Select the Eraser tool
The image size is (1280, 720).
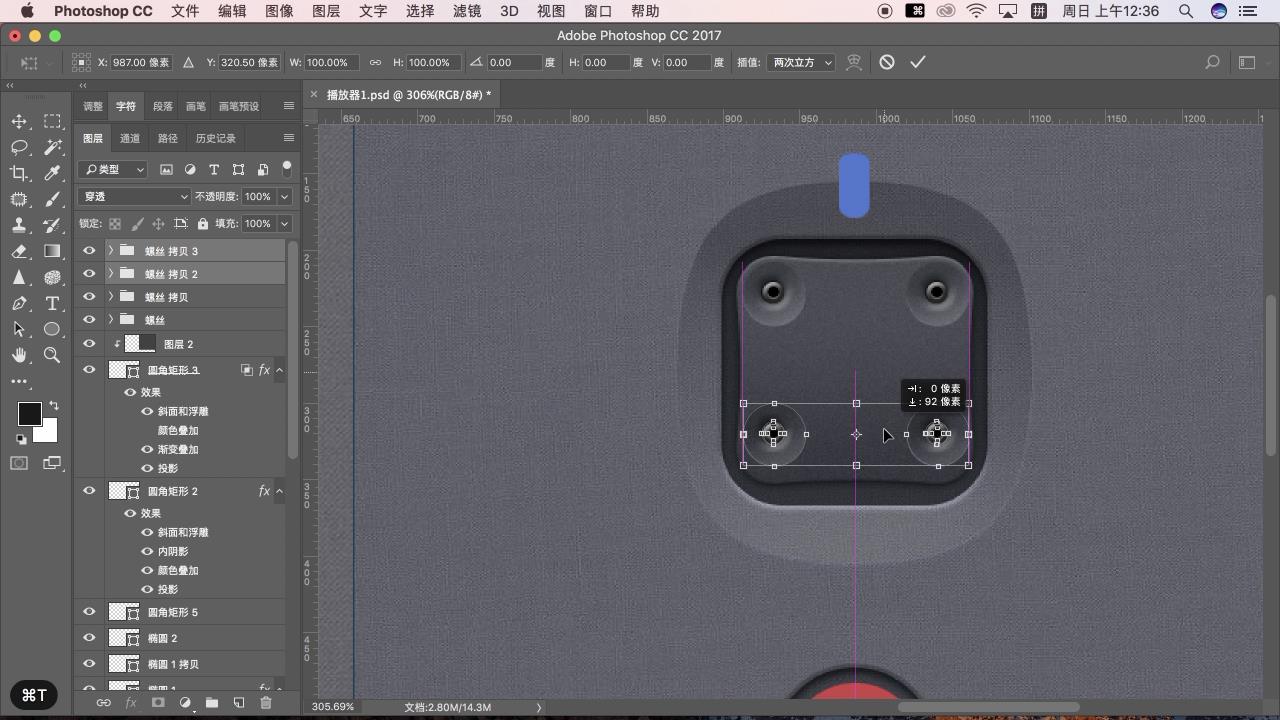(x=19, y=251)
